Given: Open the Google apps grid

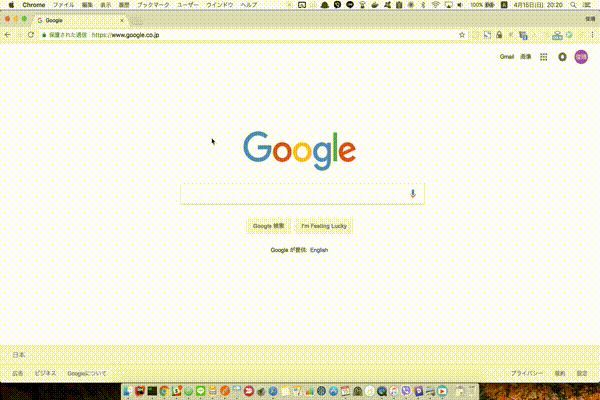Looking at the screenshot, I should pyautogui.click(x=543, y=57).
